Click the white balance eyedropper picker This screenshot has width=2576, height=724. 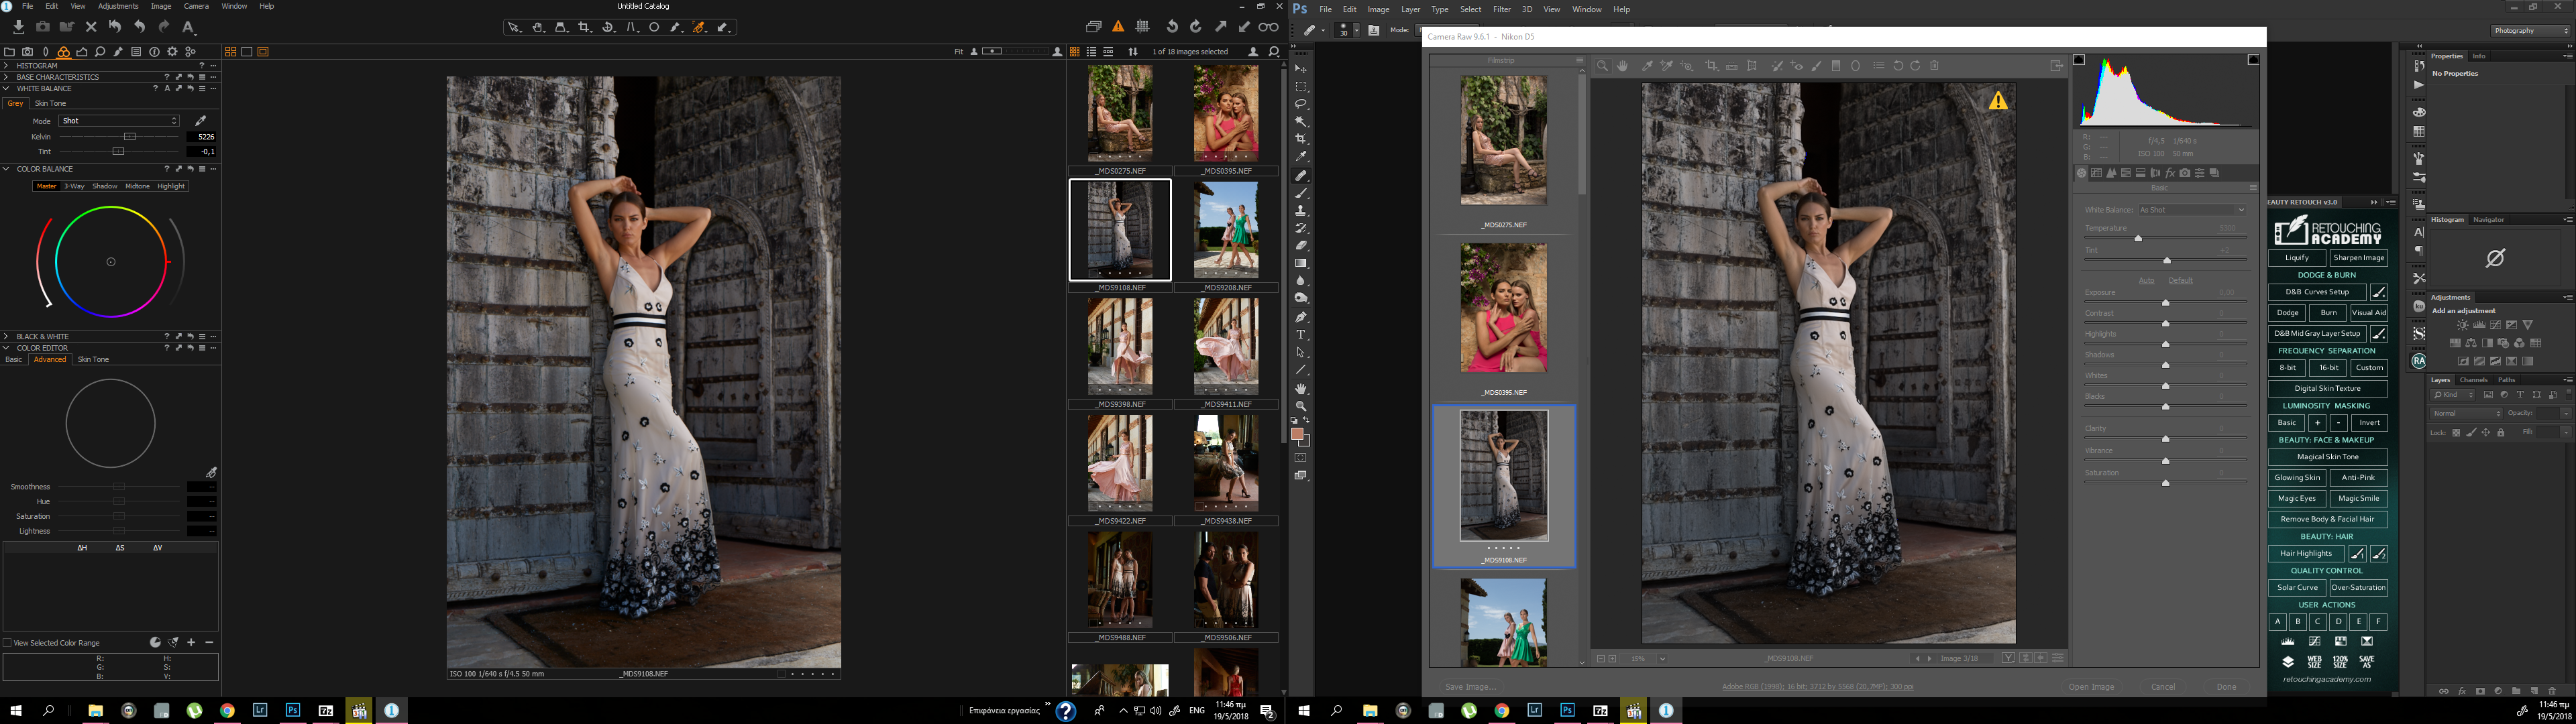tap(200, 121)
